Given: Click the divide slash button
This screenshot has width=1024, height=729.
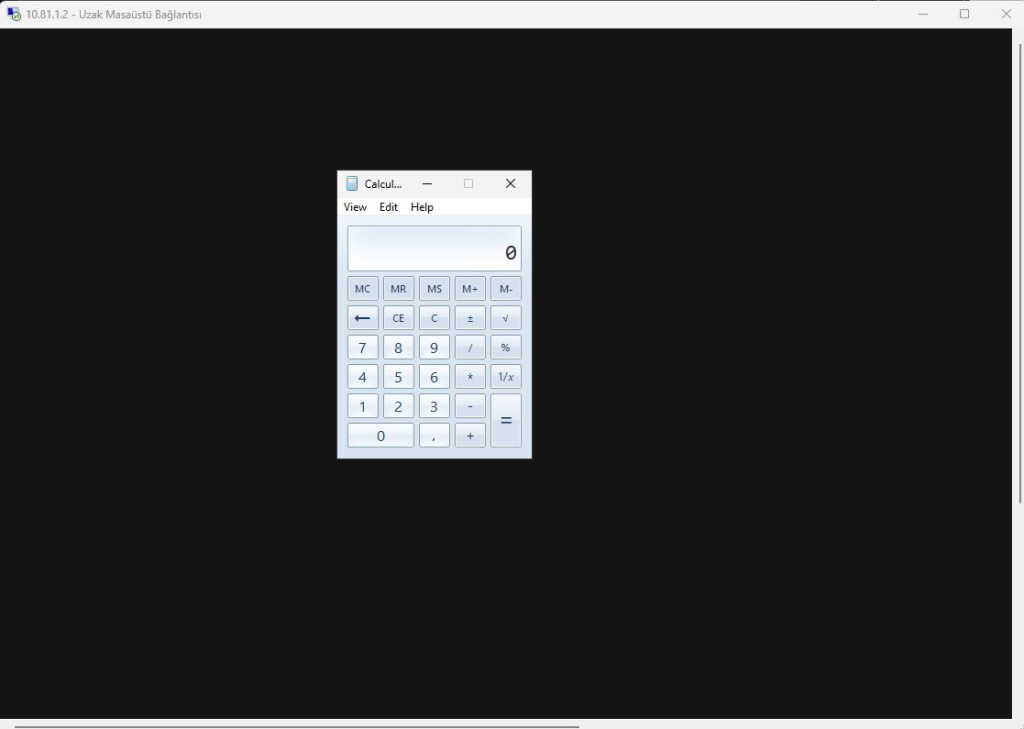Looking at the screenshot, I should click(x=470, y=348).
